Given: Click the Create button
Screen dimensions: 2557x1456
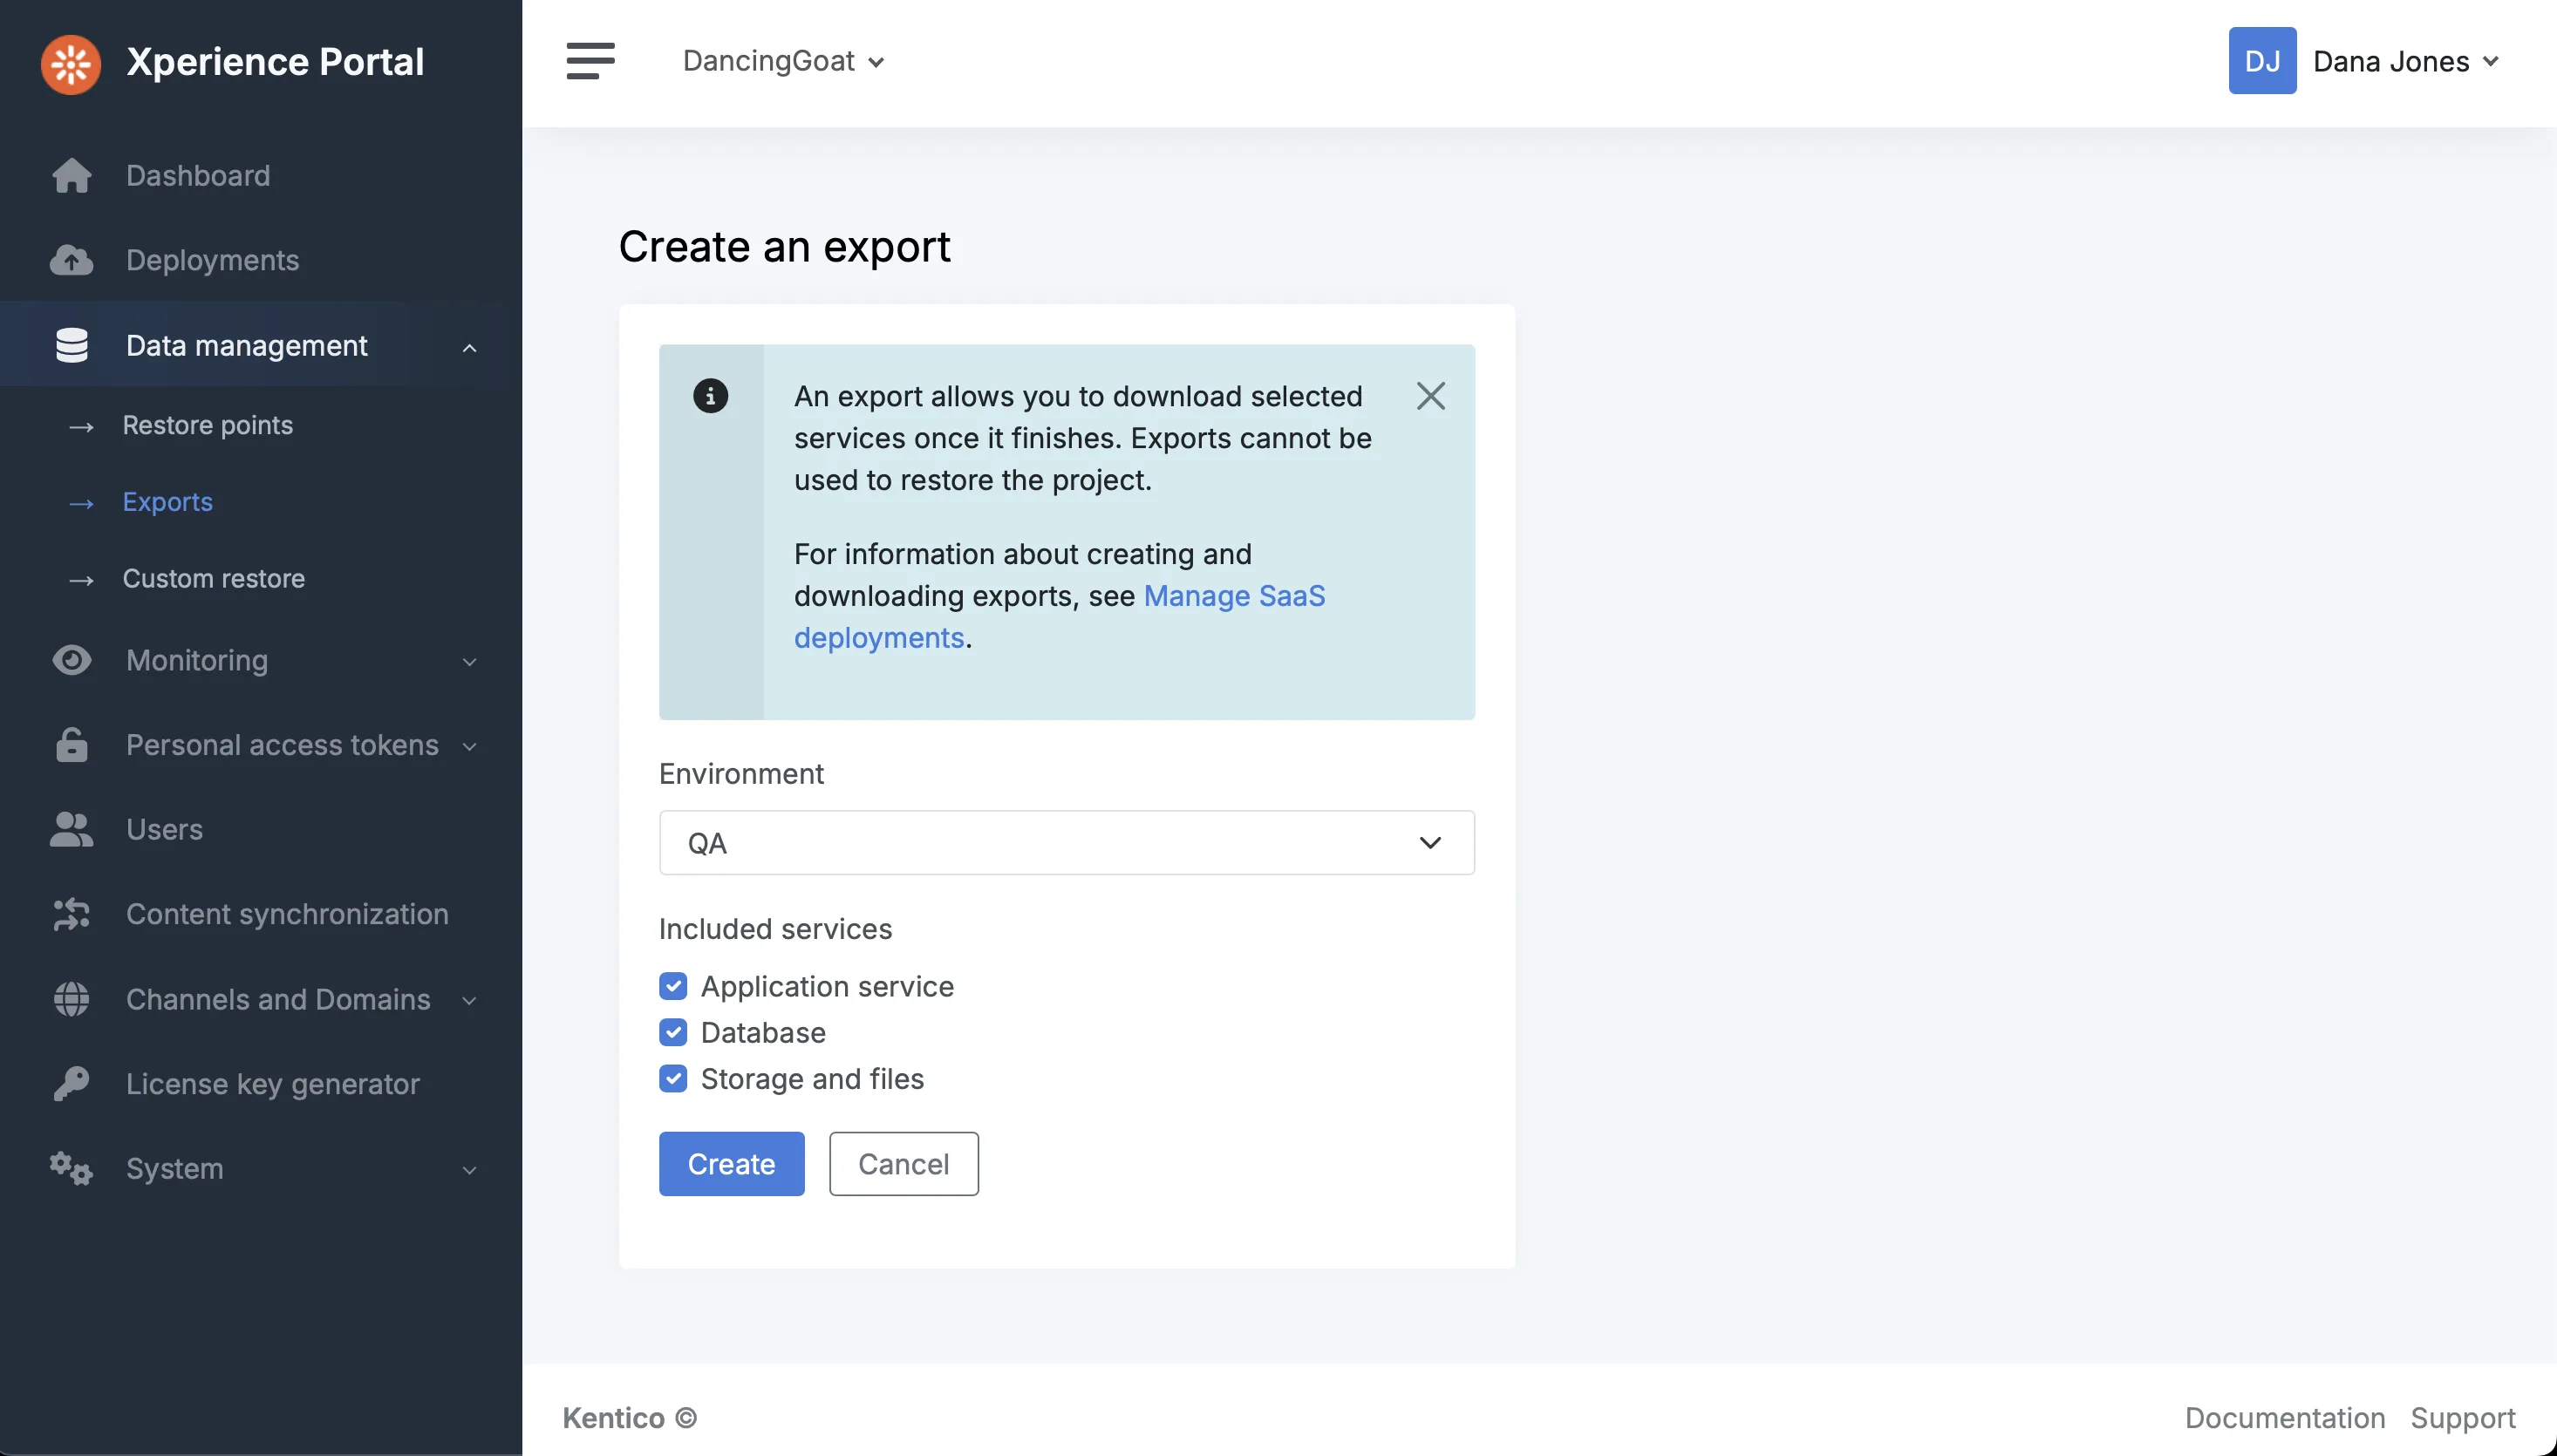Looking at the screenshot, I should click(731, 1164).
